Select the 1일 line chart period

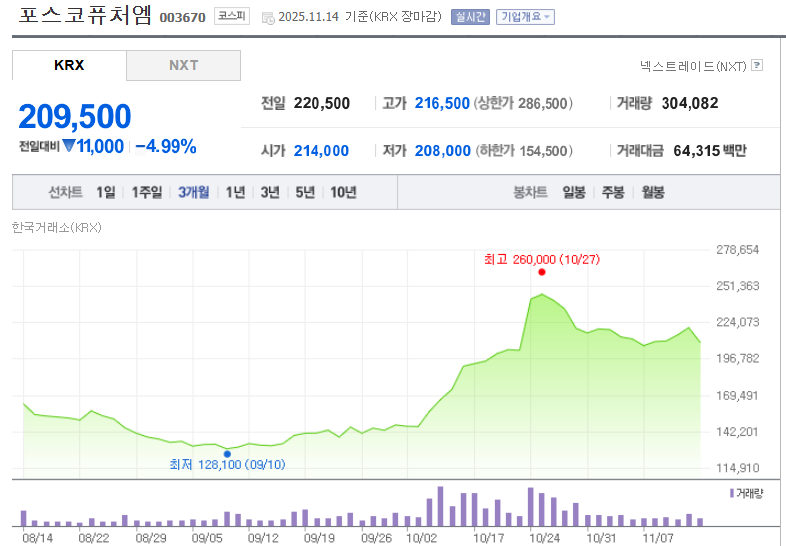click(x=106, y=192)
